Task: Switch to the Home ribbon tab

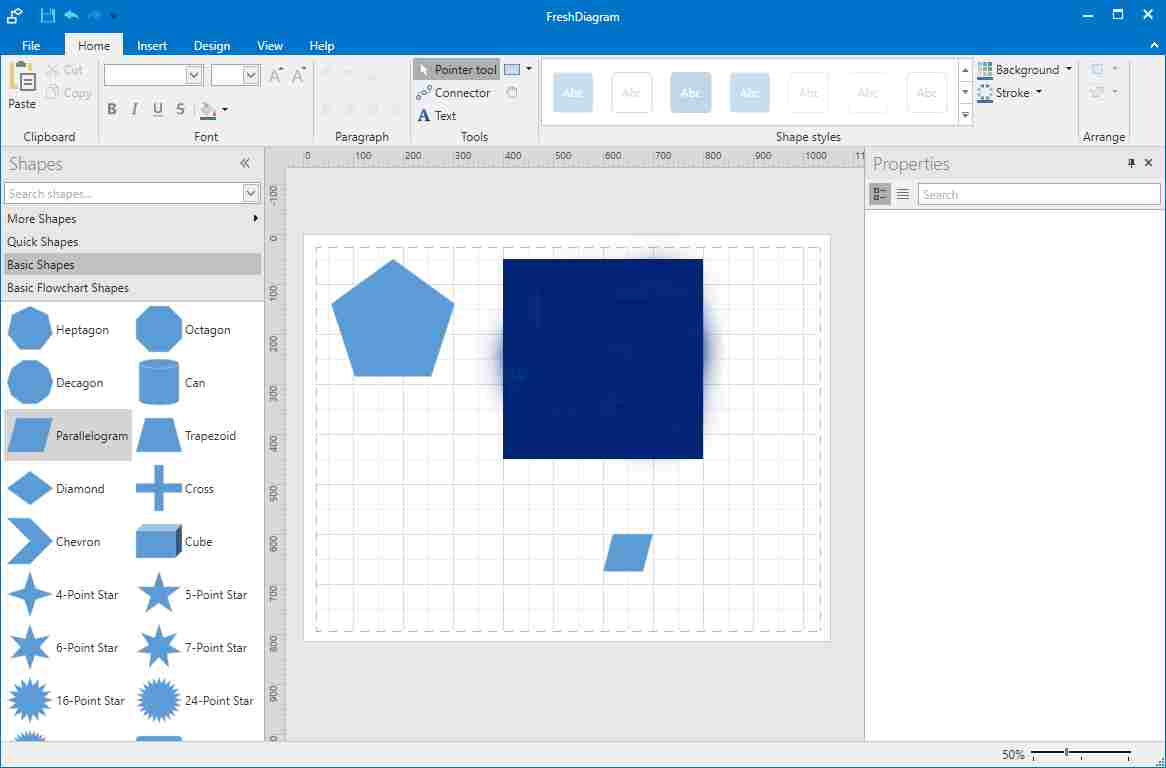Action: pyautogui.click(x=94, y=45)
